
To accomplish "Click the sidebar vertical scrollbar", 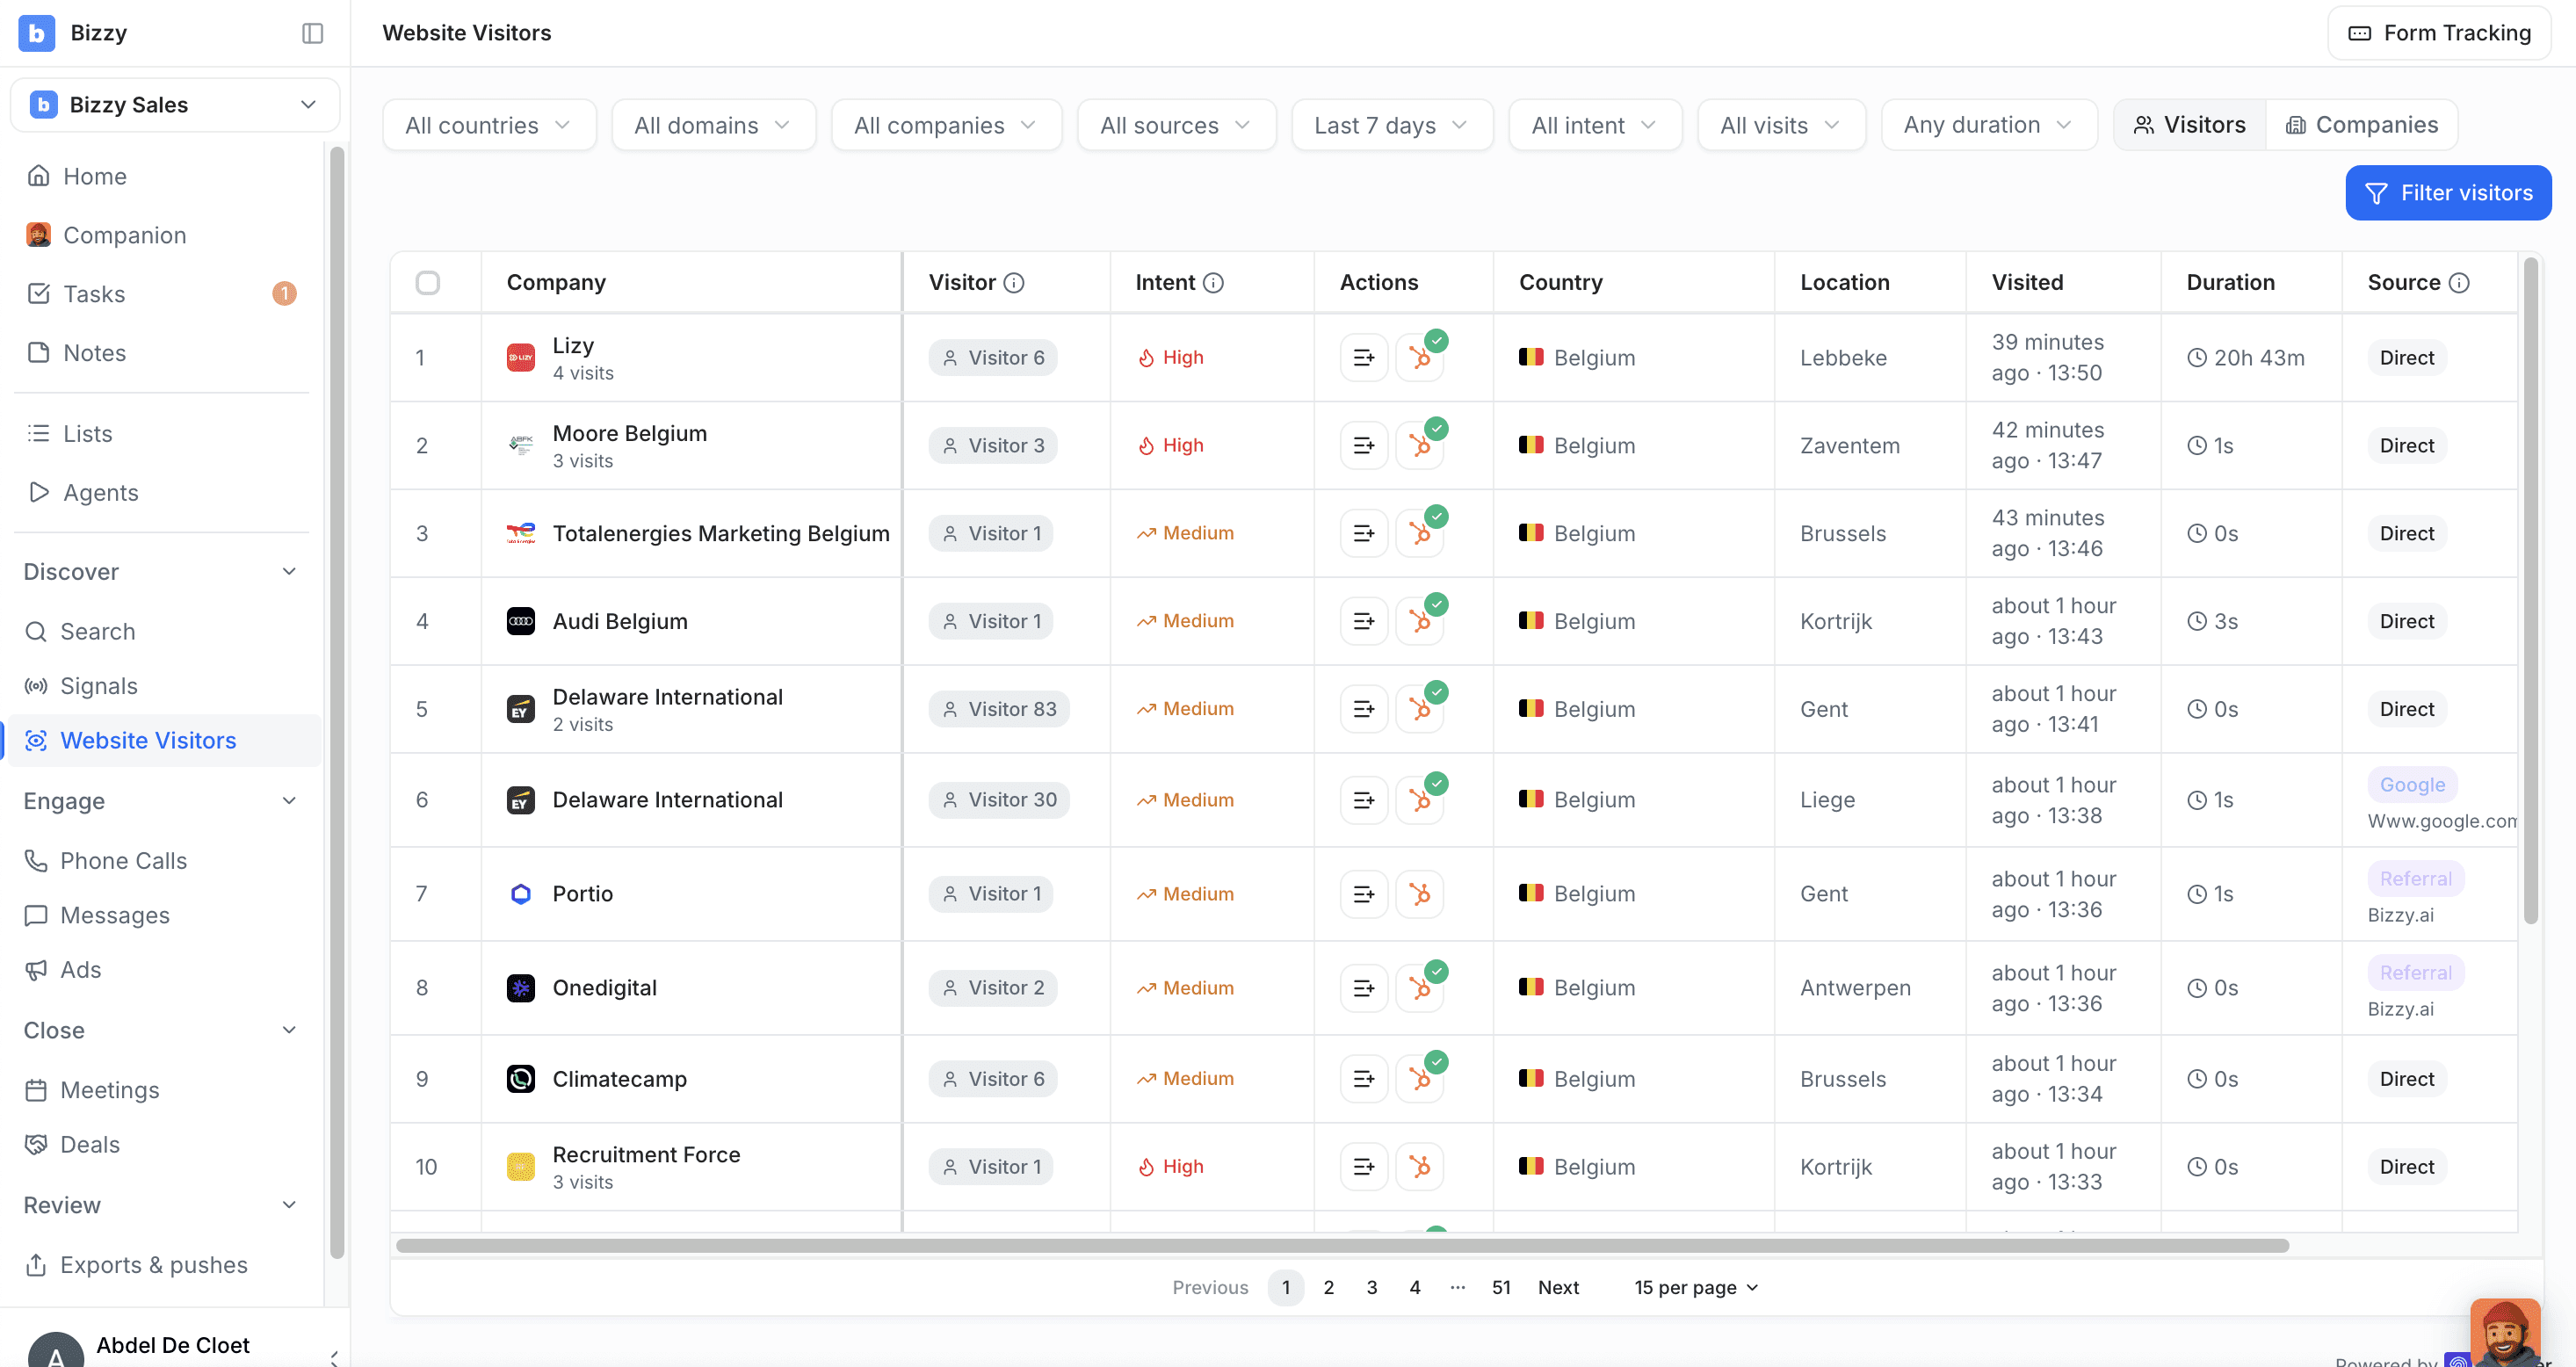I will click(337, 703).
